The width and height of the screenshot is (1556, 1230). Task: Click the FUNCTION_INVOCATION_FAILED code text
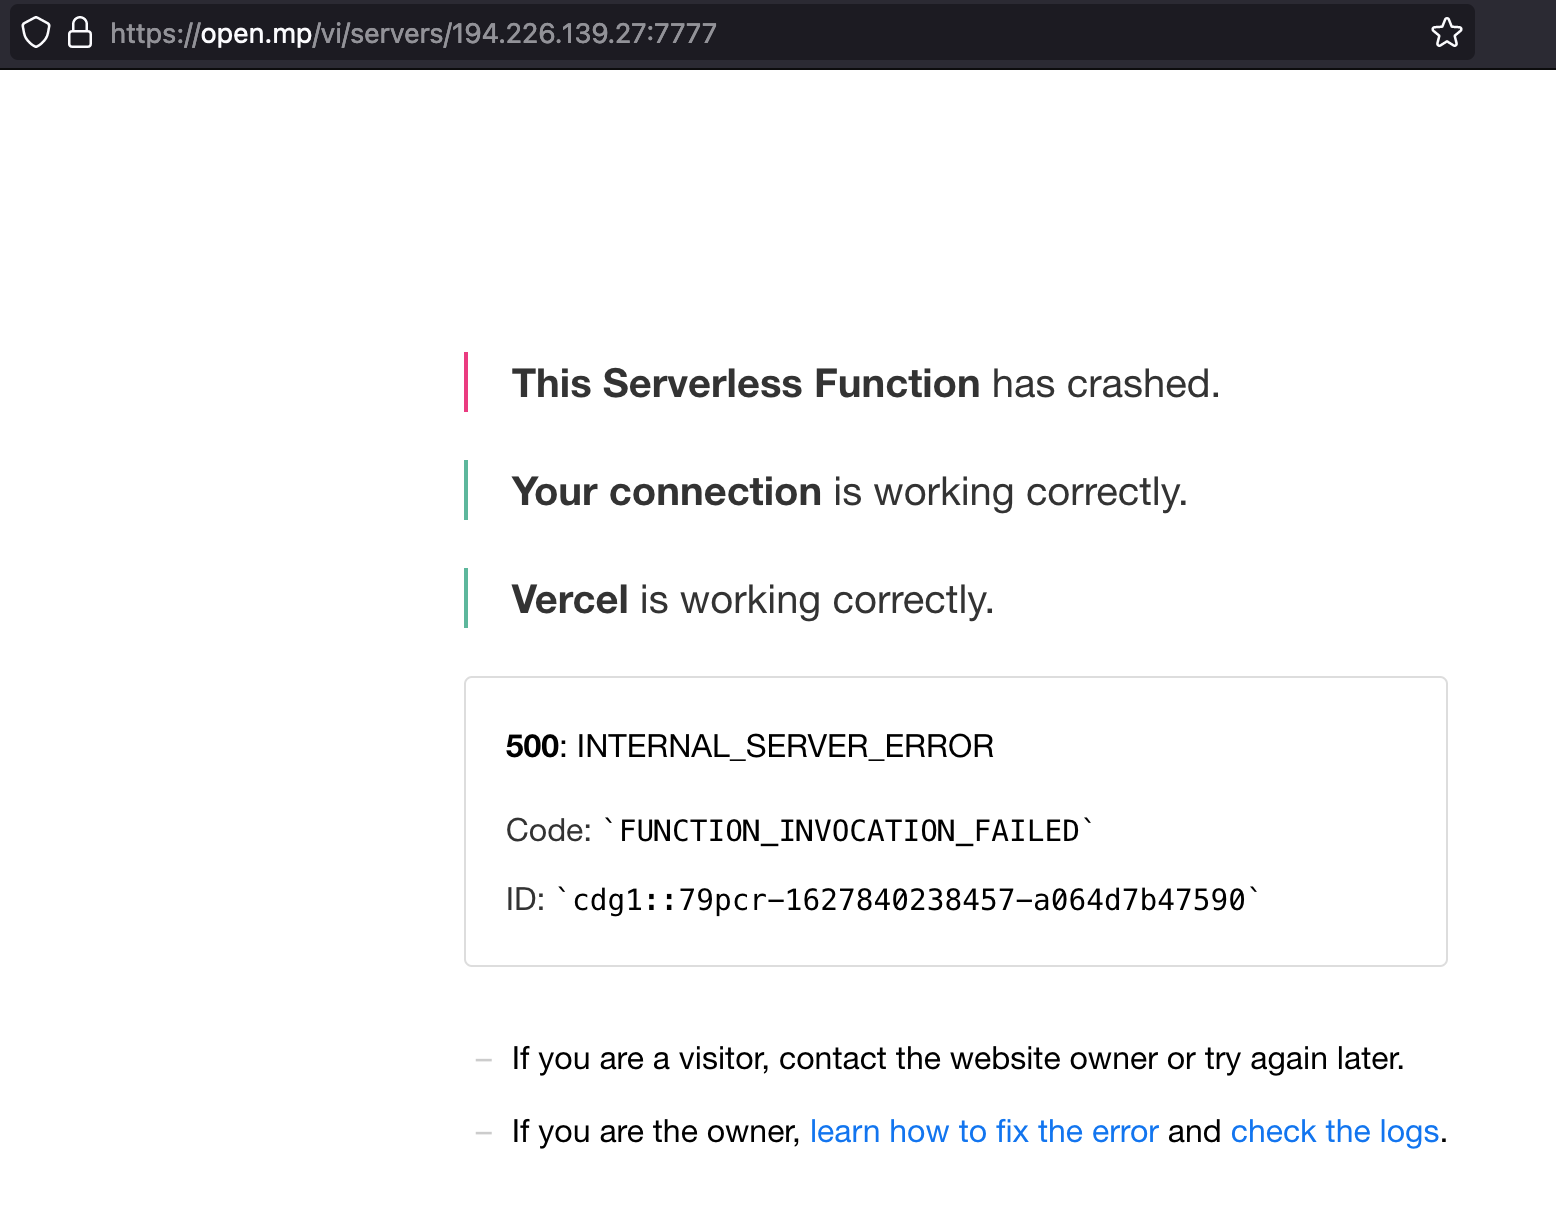tap(850, 829)
